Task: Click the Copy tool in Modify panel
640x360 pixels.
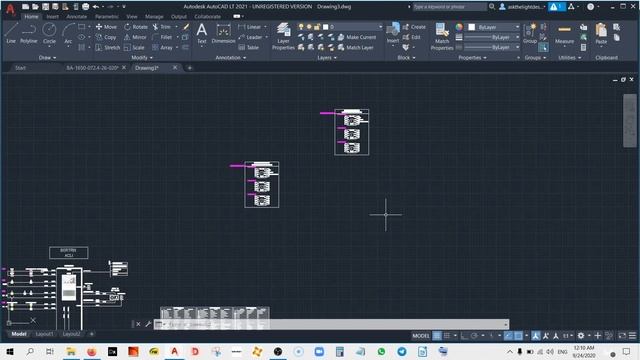Action: click(106, 37)
